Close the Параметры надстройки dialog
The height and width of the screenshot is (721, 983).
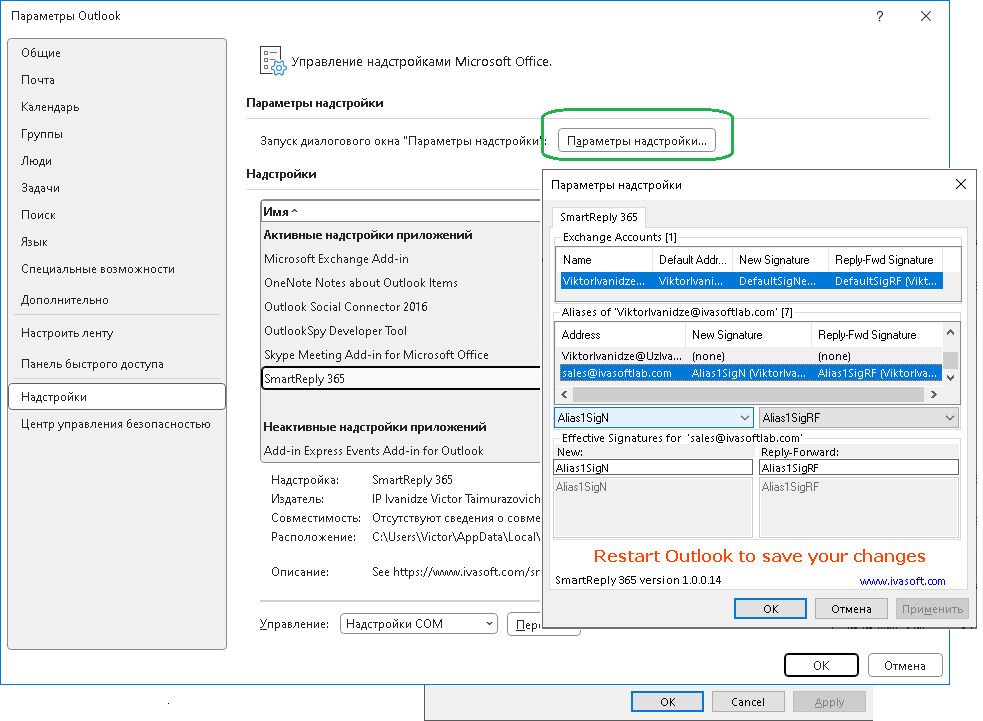[x=960, y=184]
